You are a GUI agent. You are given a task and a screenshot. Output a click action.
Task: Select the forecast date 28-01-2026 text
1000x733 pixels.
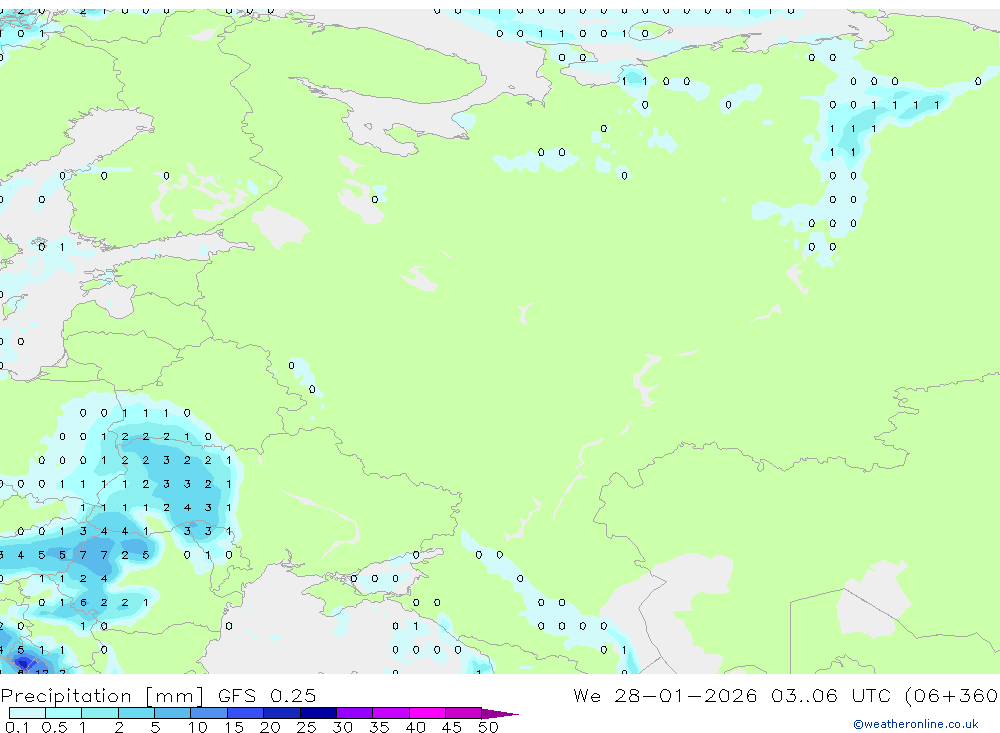coord(686,695)
